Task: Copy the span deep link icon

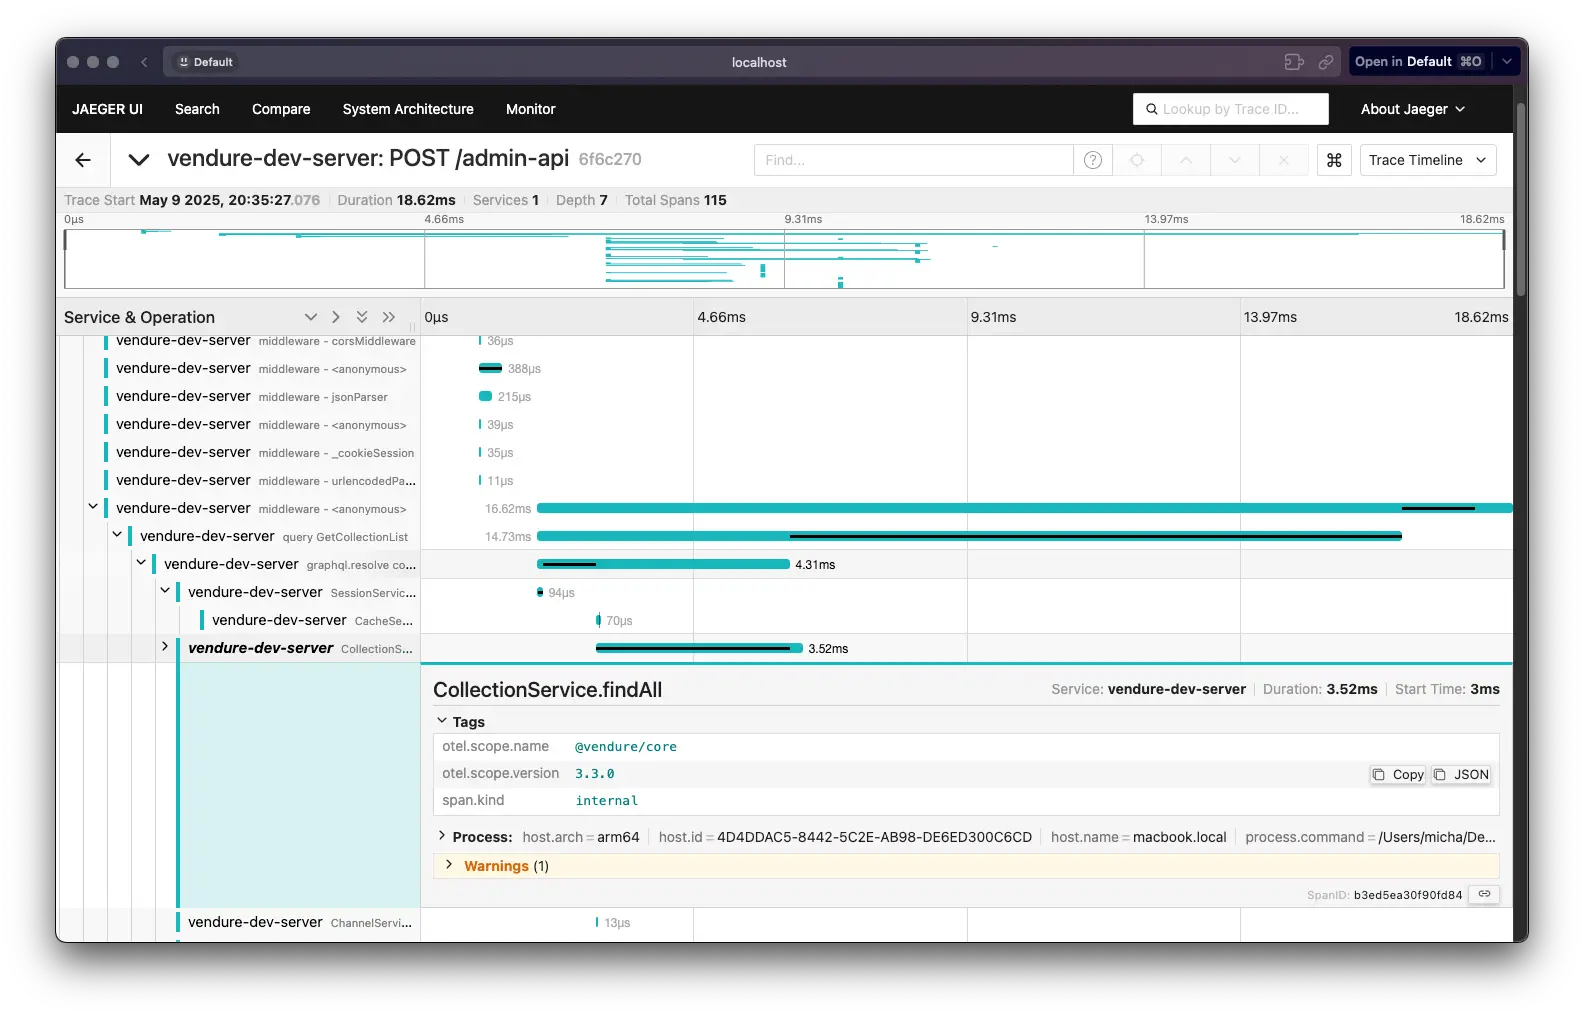Action: pyautogui.click(x=1485, y=894)
